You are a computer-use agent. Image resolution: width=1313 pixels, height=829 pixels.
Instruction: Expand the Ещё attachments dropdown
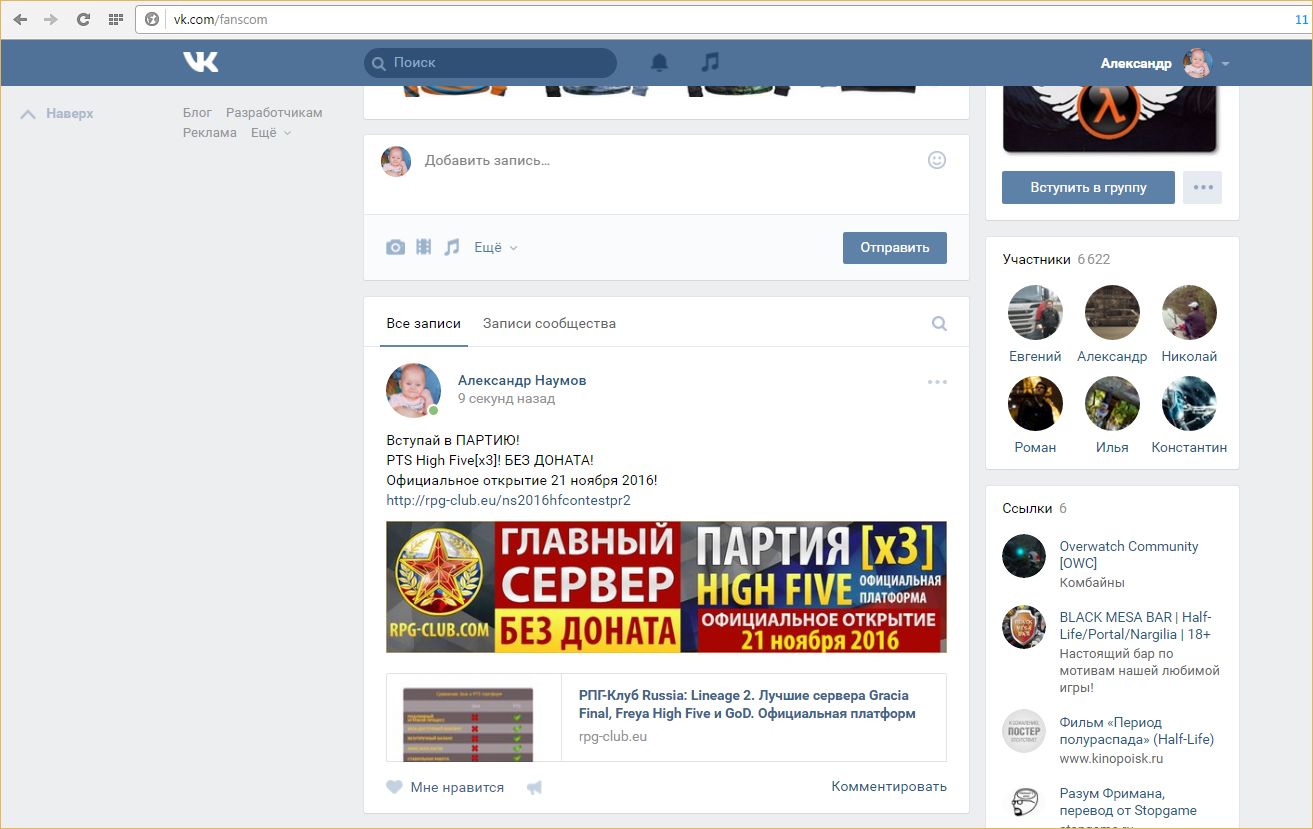click(x=496, y=247)
